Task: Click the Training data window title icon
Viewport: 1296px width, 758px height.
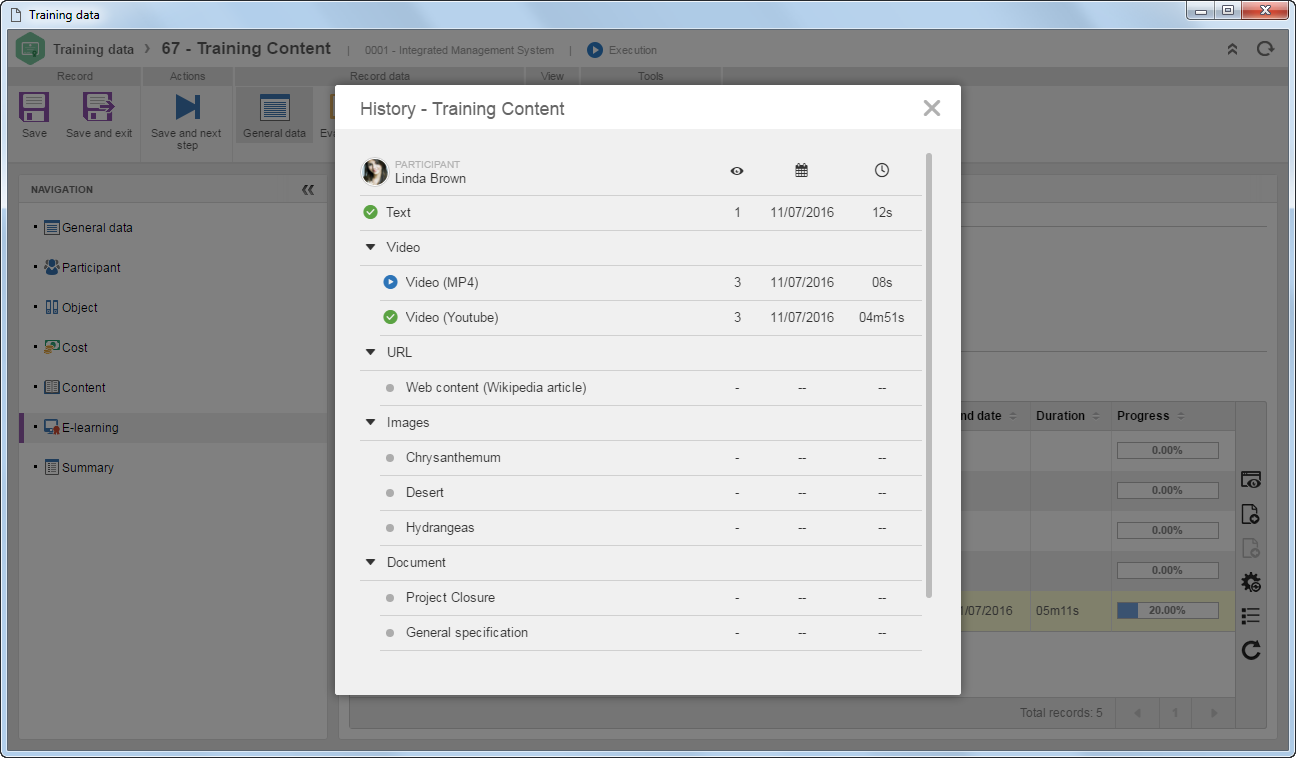Action: coord(16,15)
